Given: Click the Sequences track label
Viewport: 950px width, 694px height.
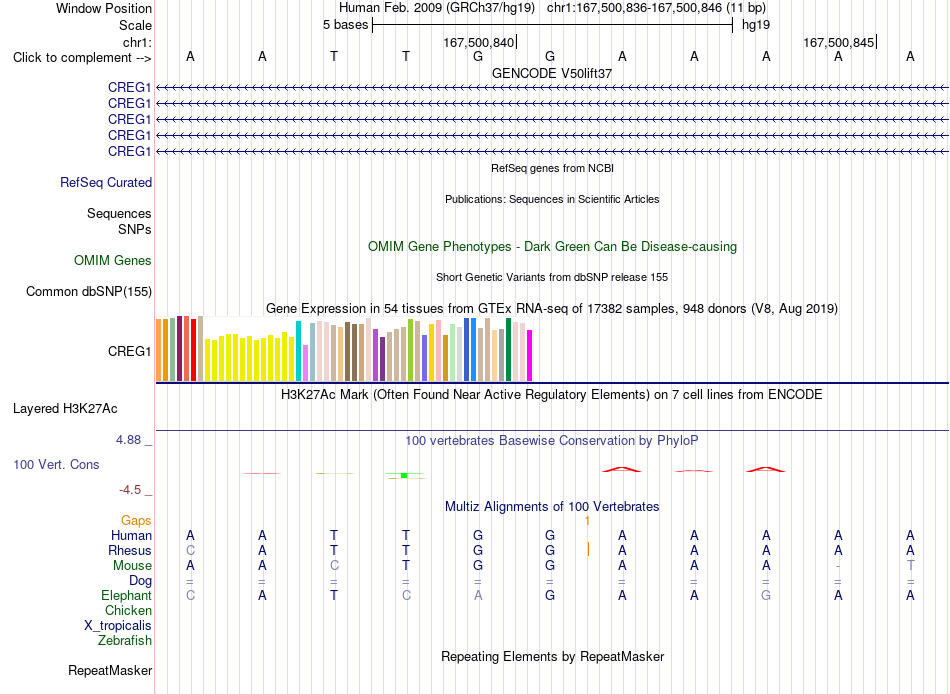Looking at the screenshot, I should 119,213.
